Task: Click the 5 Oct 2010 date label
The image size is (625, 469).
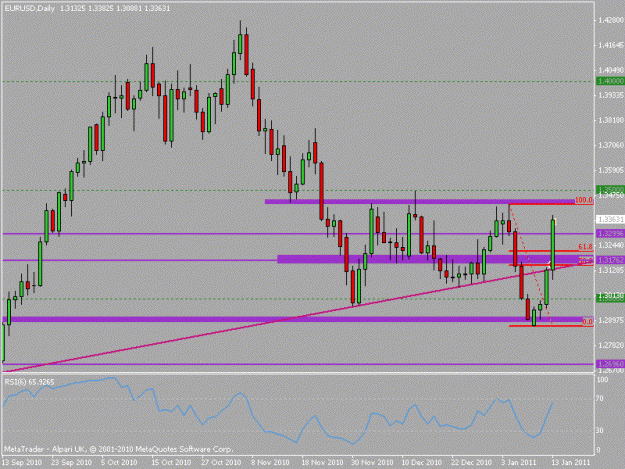Action: click(x=119, y=463)
